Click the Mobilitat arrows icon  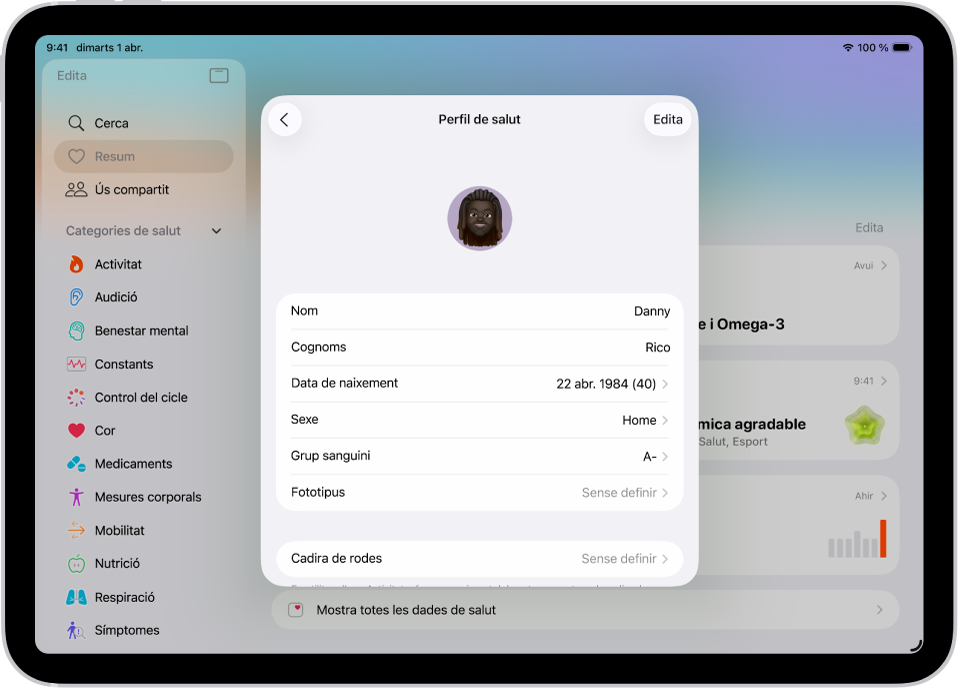coord(76,530)
